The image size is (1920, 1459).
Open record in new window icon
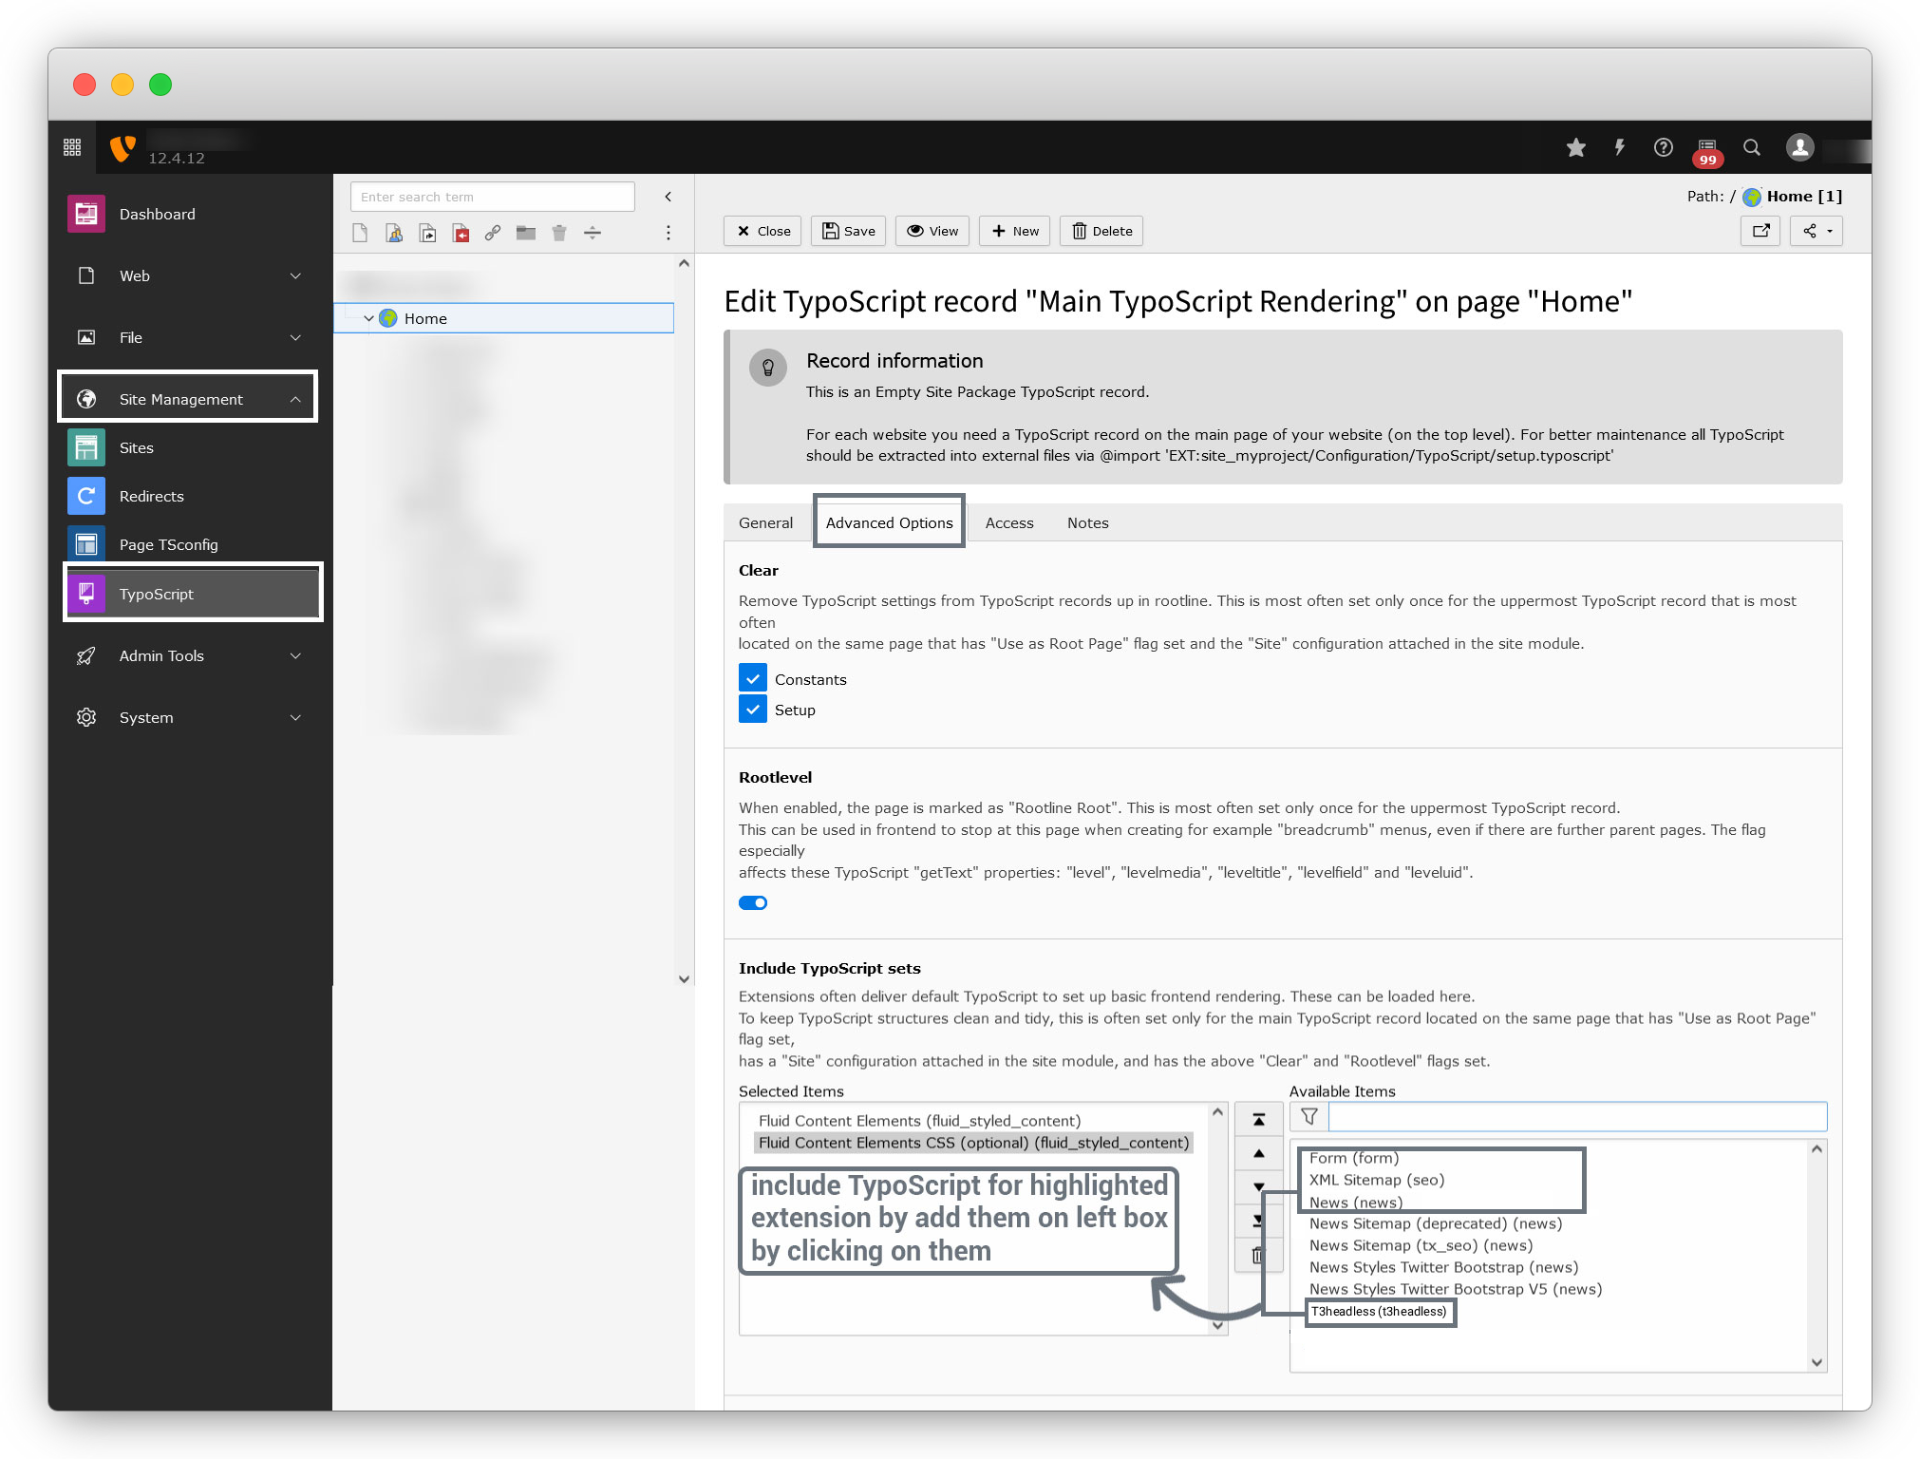(x=1760, y=231)
